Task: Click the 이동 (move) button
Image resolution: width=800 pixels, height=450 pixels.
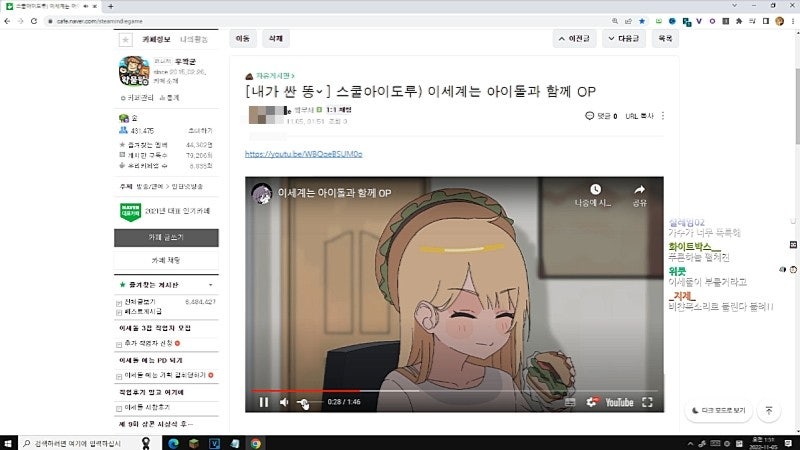Action: pos(243,38)
